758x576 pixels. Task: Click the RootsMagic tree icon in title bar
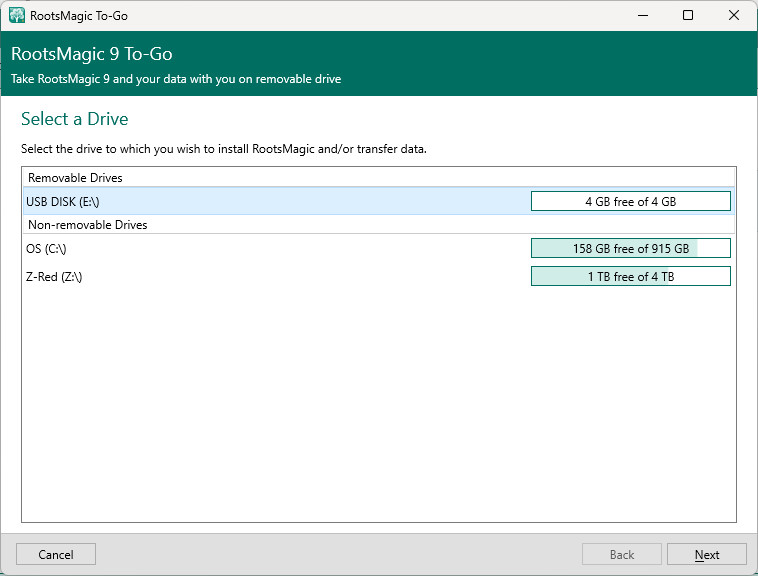tap(17, 16)
